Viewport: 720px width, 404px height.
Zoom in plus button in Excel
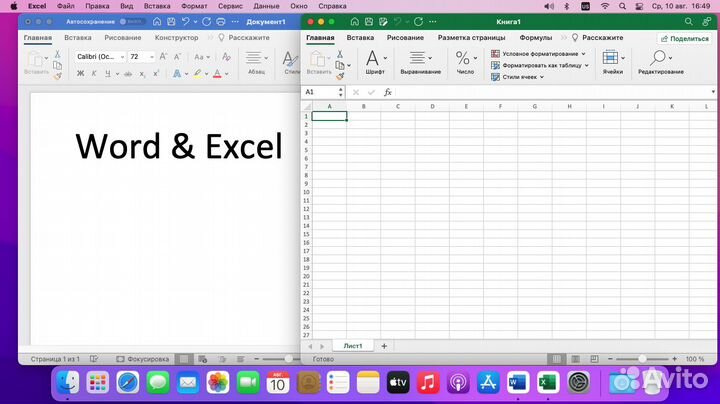click(674, 359)
